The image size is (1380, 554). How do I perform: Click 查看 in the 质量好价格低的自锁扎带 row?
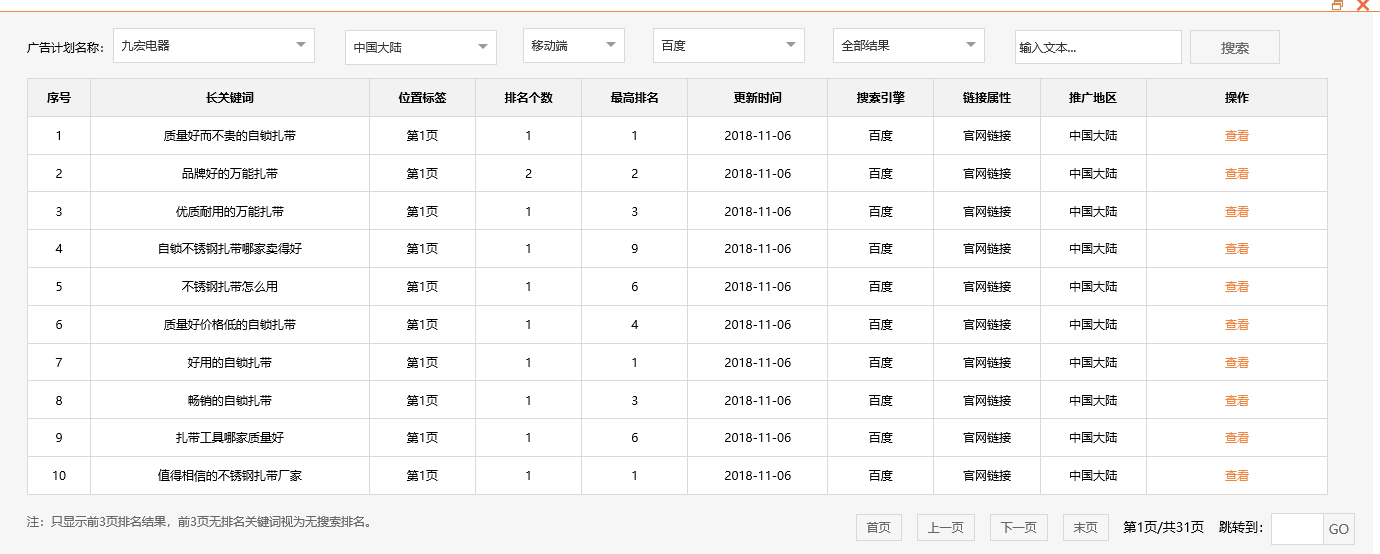point(1237,325)
